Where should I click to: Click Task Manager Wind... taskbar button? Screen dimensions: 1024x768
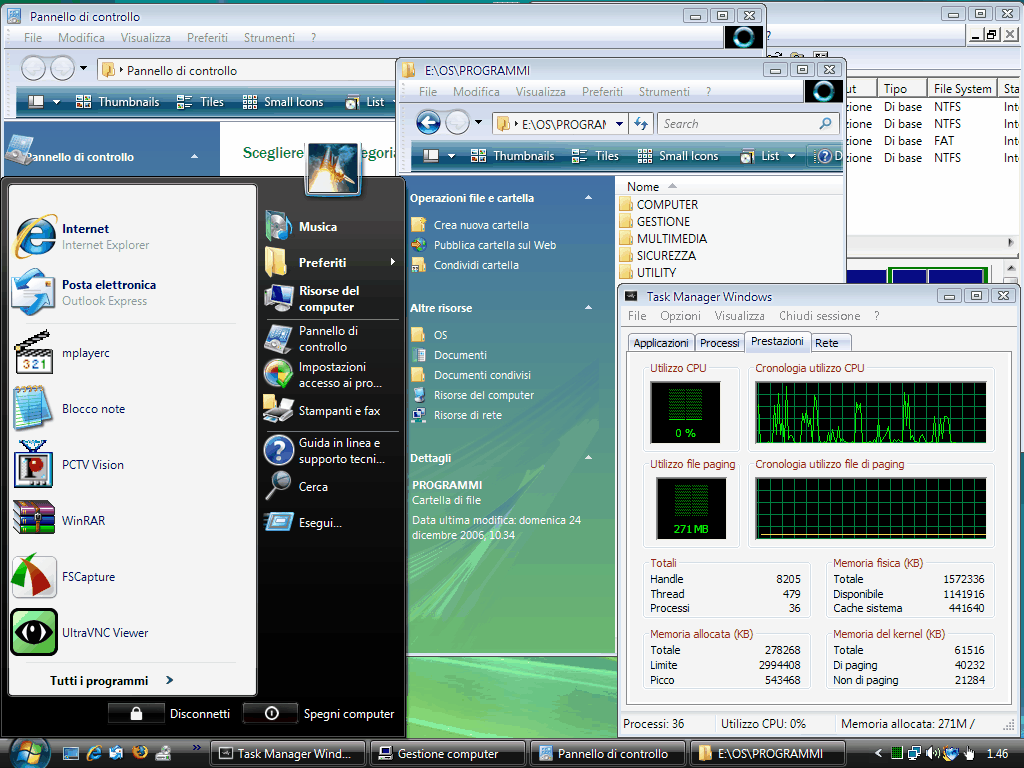287,754
